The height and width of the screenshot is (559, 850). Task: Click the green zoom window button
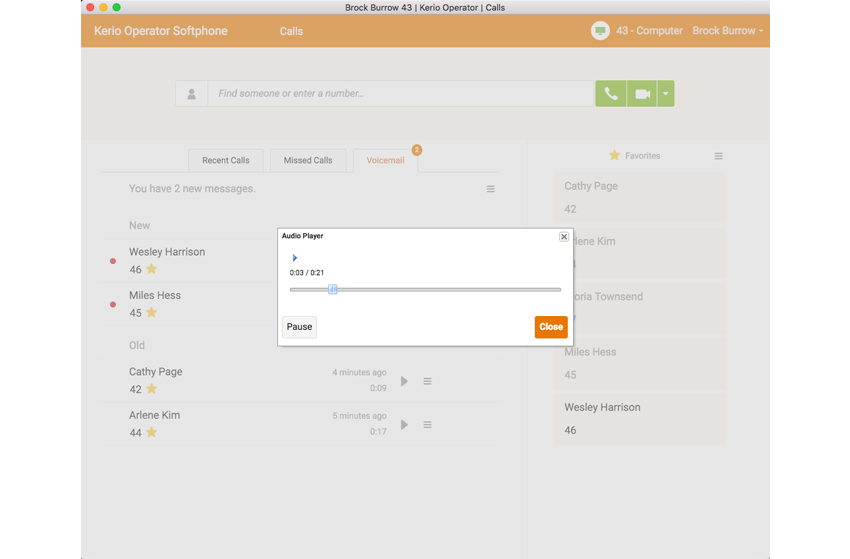pyautogui.click(x=116, y=7)
